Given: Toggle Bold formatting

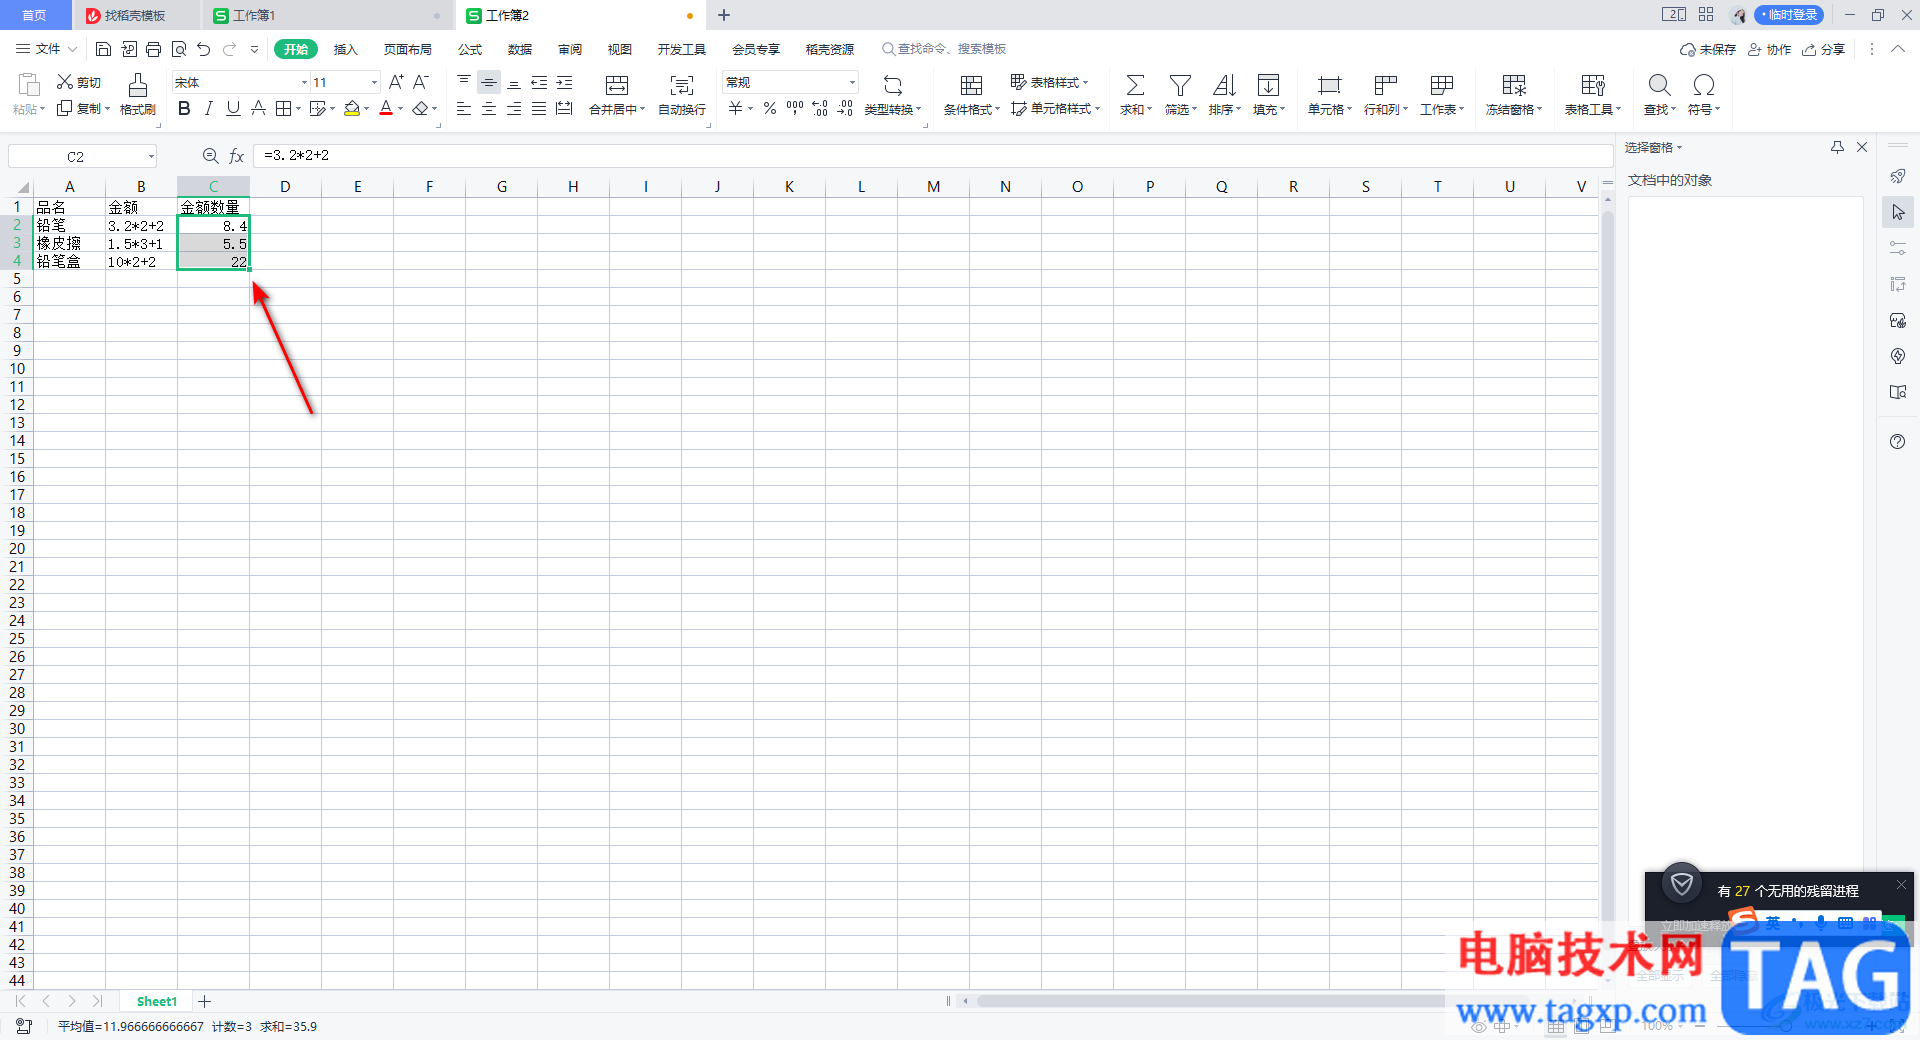Looking at the screenshot, I should pos(184,108).
